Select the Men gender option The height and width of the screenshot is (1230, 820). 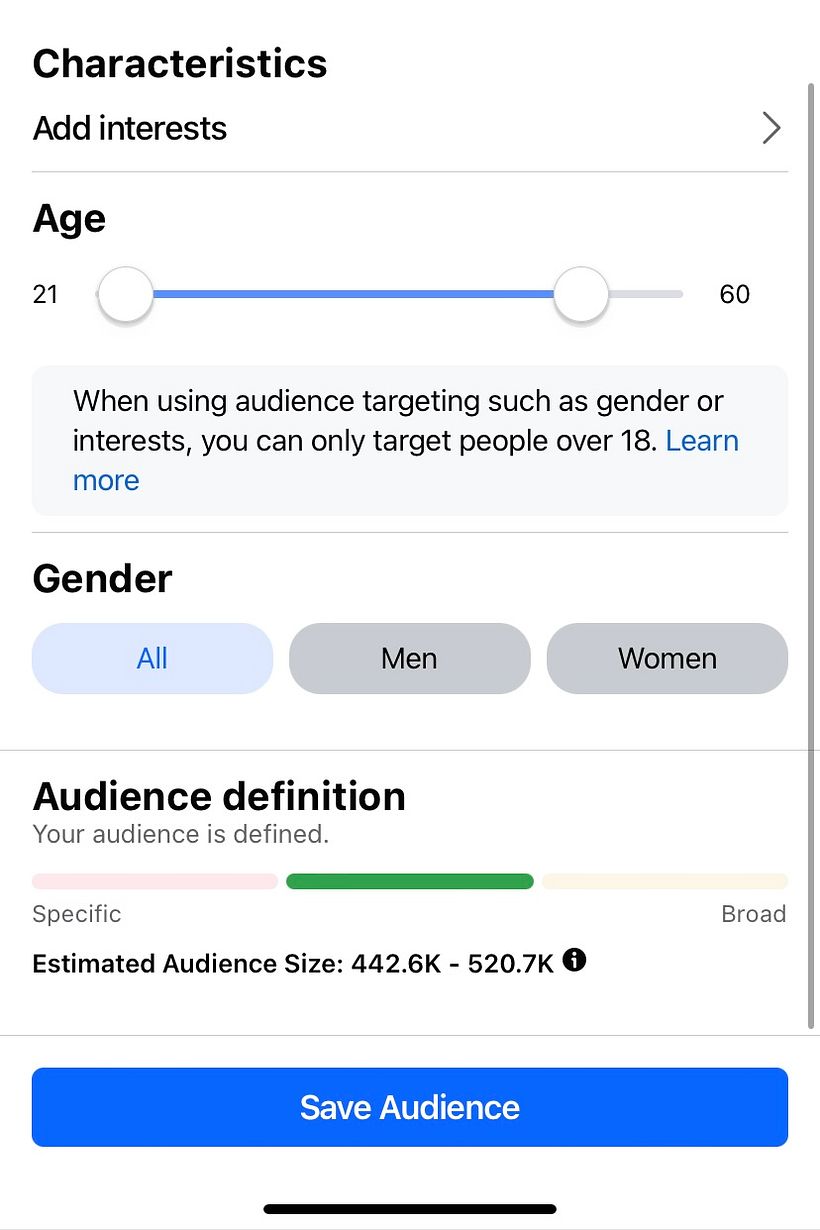(409, 658)
